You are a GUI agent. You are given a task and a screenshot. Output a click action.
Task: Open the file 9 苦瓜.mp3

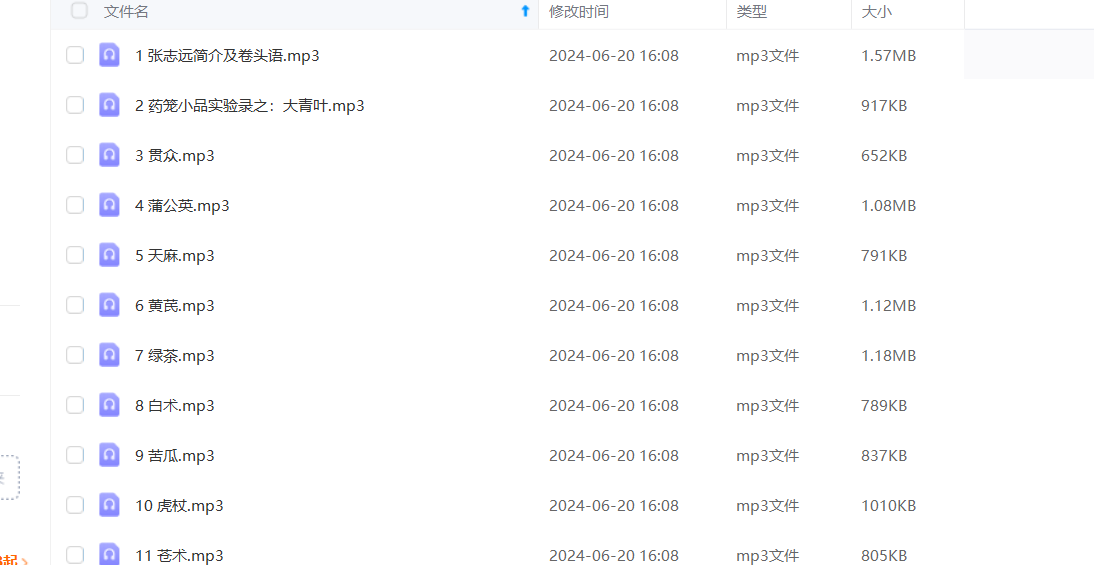click(175, 455)
